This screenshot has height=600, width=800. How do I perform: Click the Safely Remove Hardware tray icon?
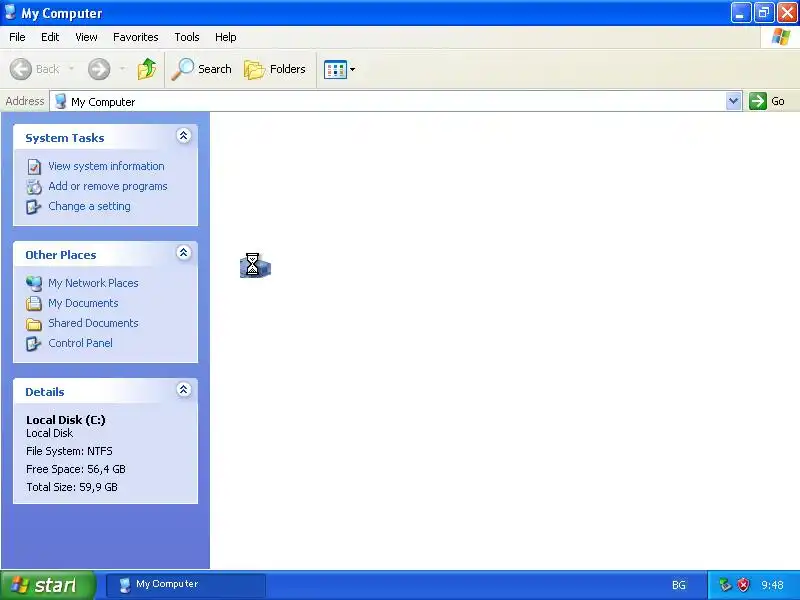click(x=724, y=585)
